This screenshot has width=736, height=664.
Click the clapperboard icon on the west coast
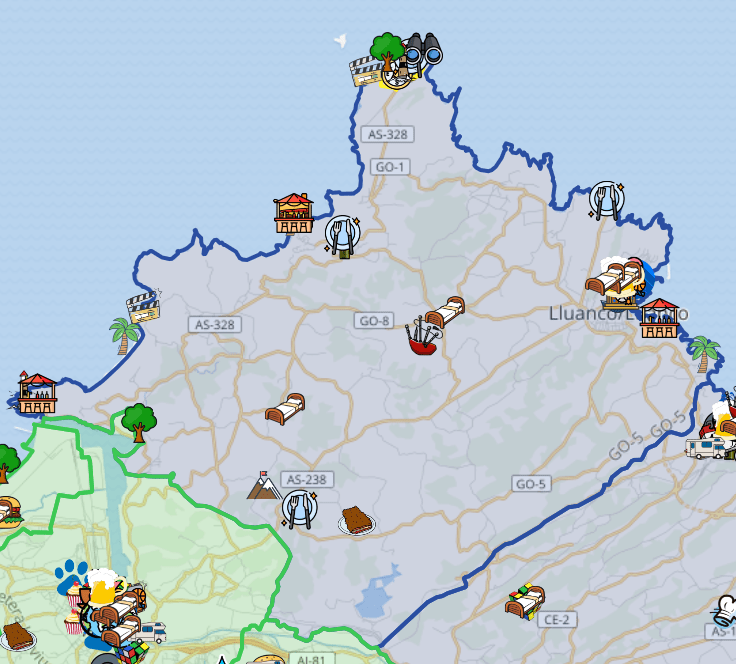tap(143, 305)
